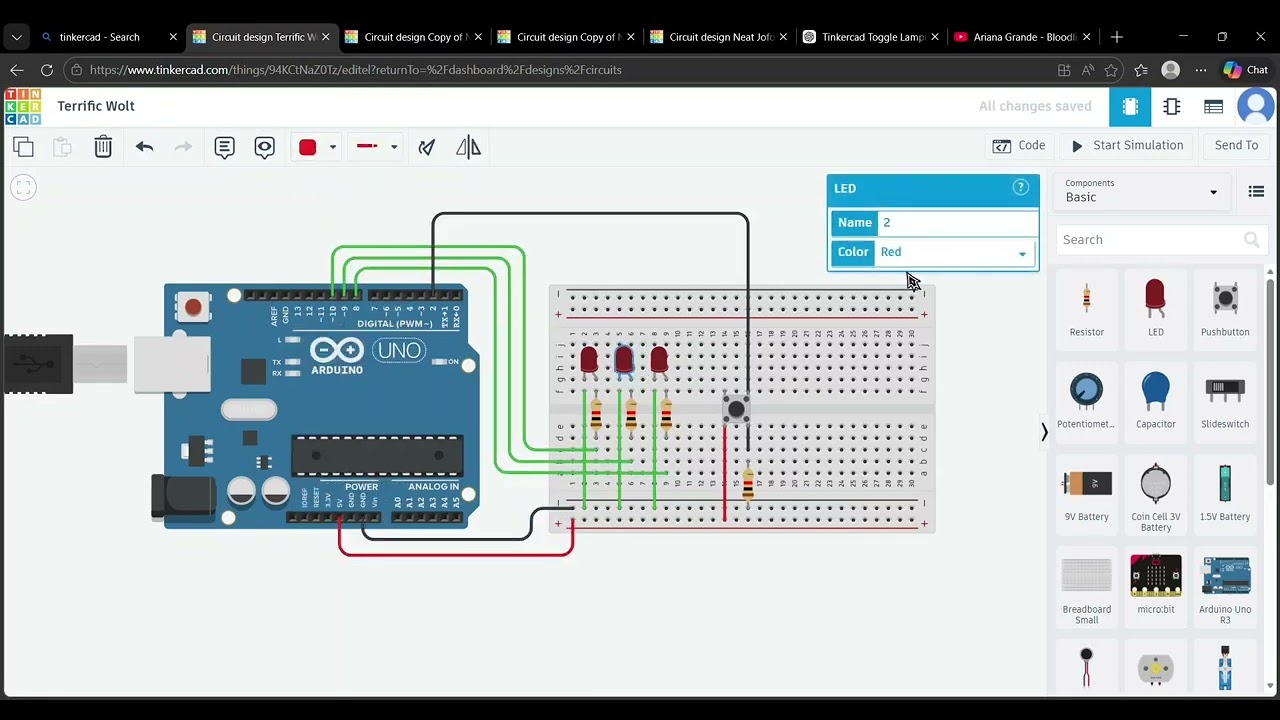Select the LED component in the panel
Screen dimensions: 1280x720
[x=1156, y=308]
